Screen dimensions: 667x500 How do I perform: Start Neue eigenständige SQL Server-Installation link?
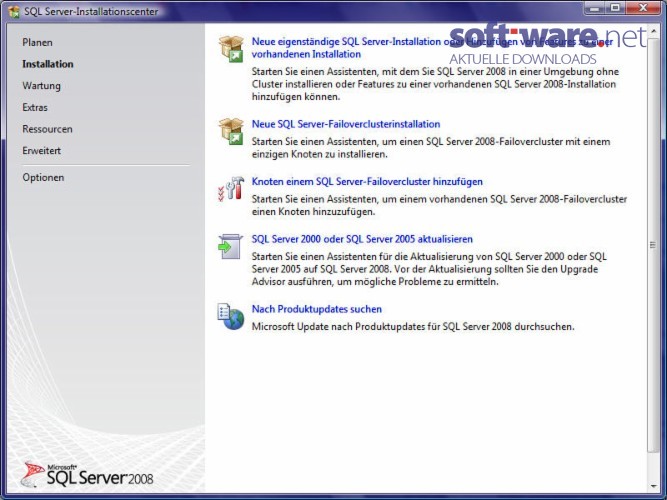click(x=432, y=48)
